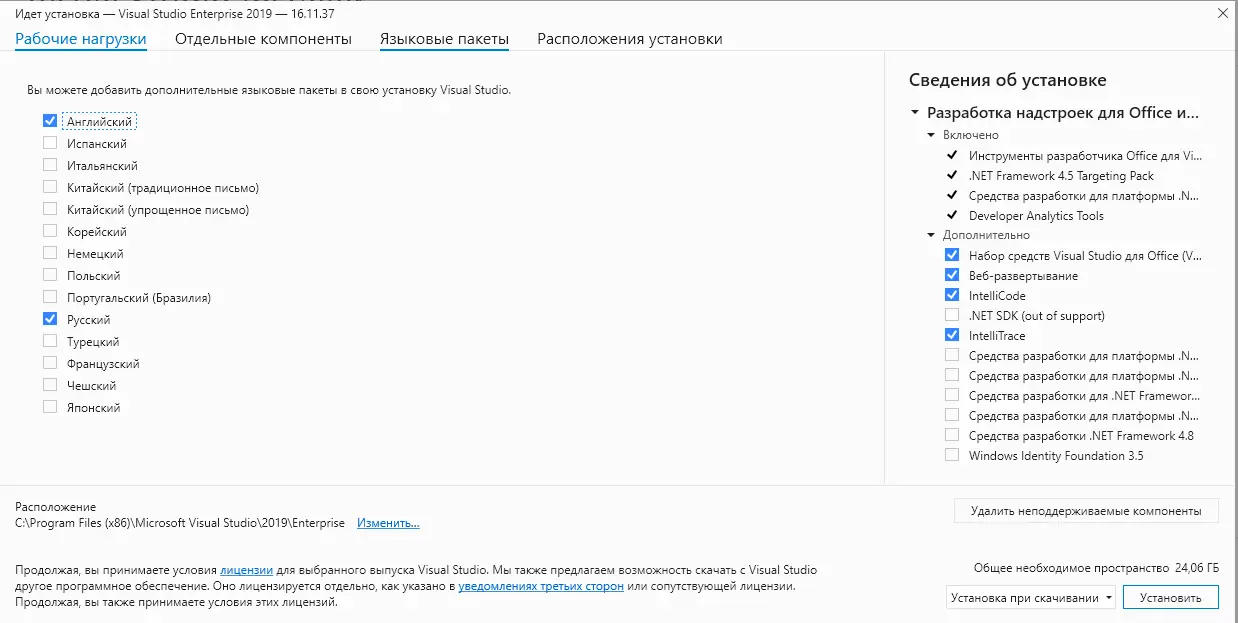
Task: Check the Японский language pack
Action: click(50, 407)
